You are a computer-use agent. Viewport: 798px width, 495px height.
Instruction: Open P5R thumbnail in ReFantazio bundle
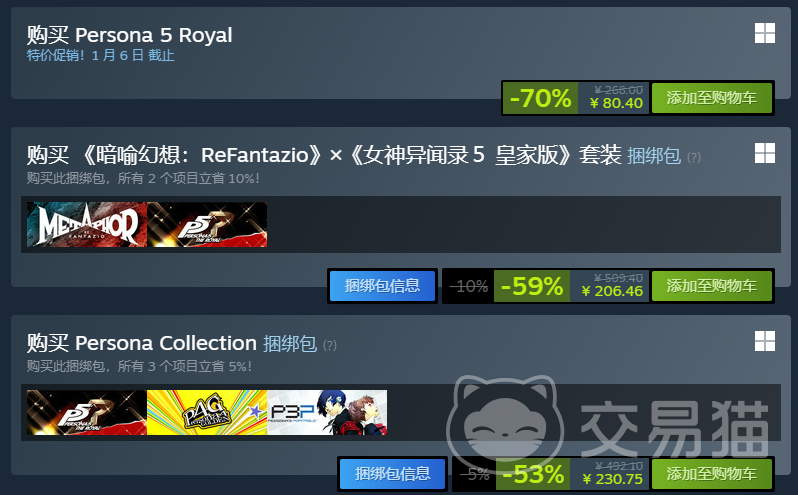[207, 224]
